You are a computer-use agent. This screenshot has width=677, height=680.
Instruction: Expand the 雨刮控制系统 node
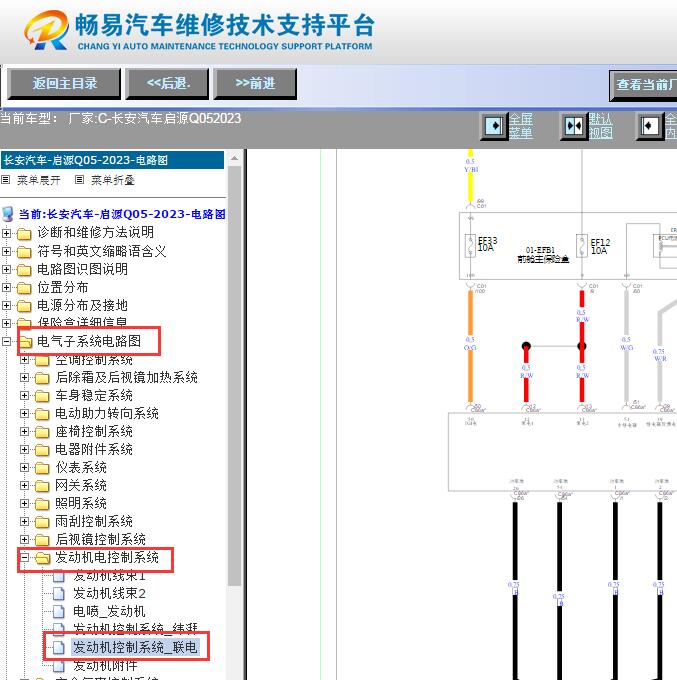tap(24, 522)
